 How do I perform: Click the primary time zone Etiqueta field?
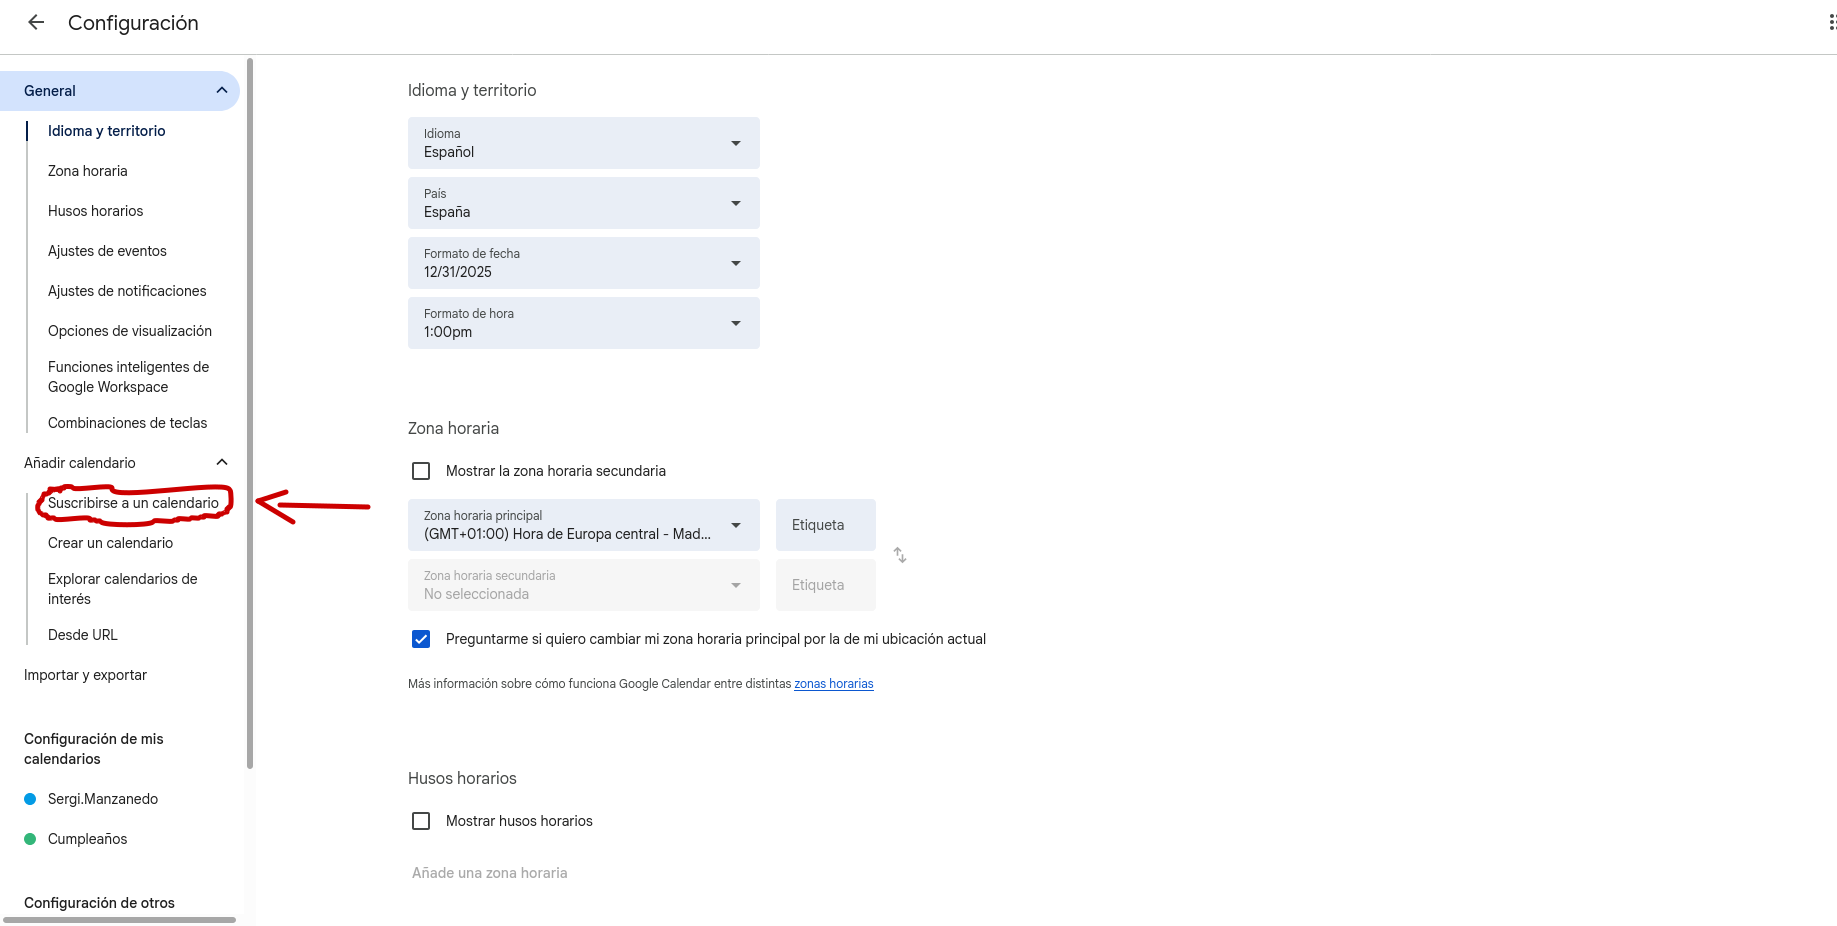825,525
